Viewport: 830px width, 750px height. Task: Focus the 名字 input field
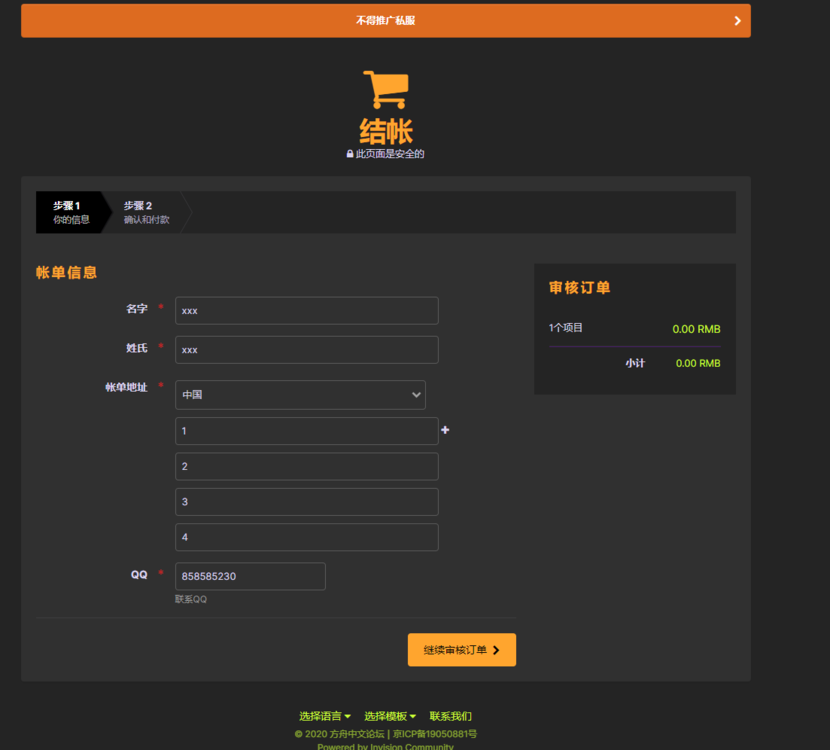(x=306, y=310)
